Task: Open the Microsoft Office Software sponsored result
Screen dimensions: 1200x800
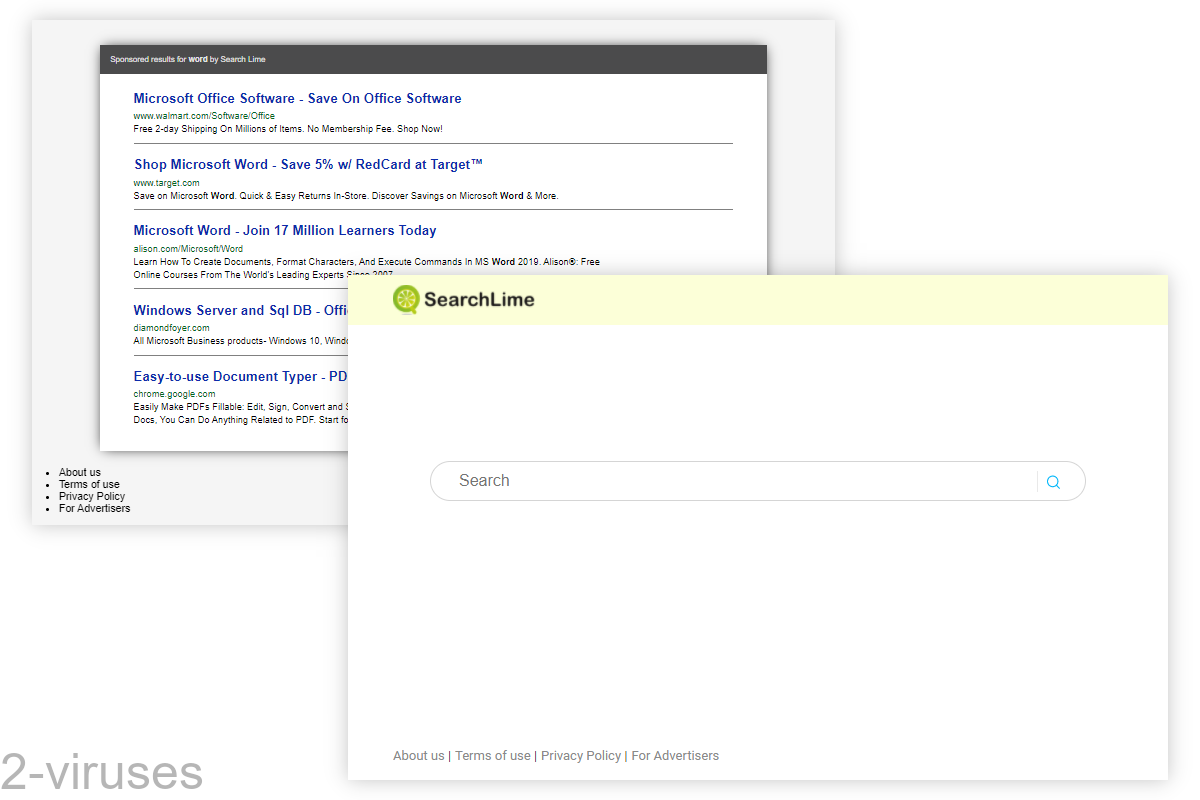Action: 297,98
